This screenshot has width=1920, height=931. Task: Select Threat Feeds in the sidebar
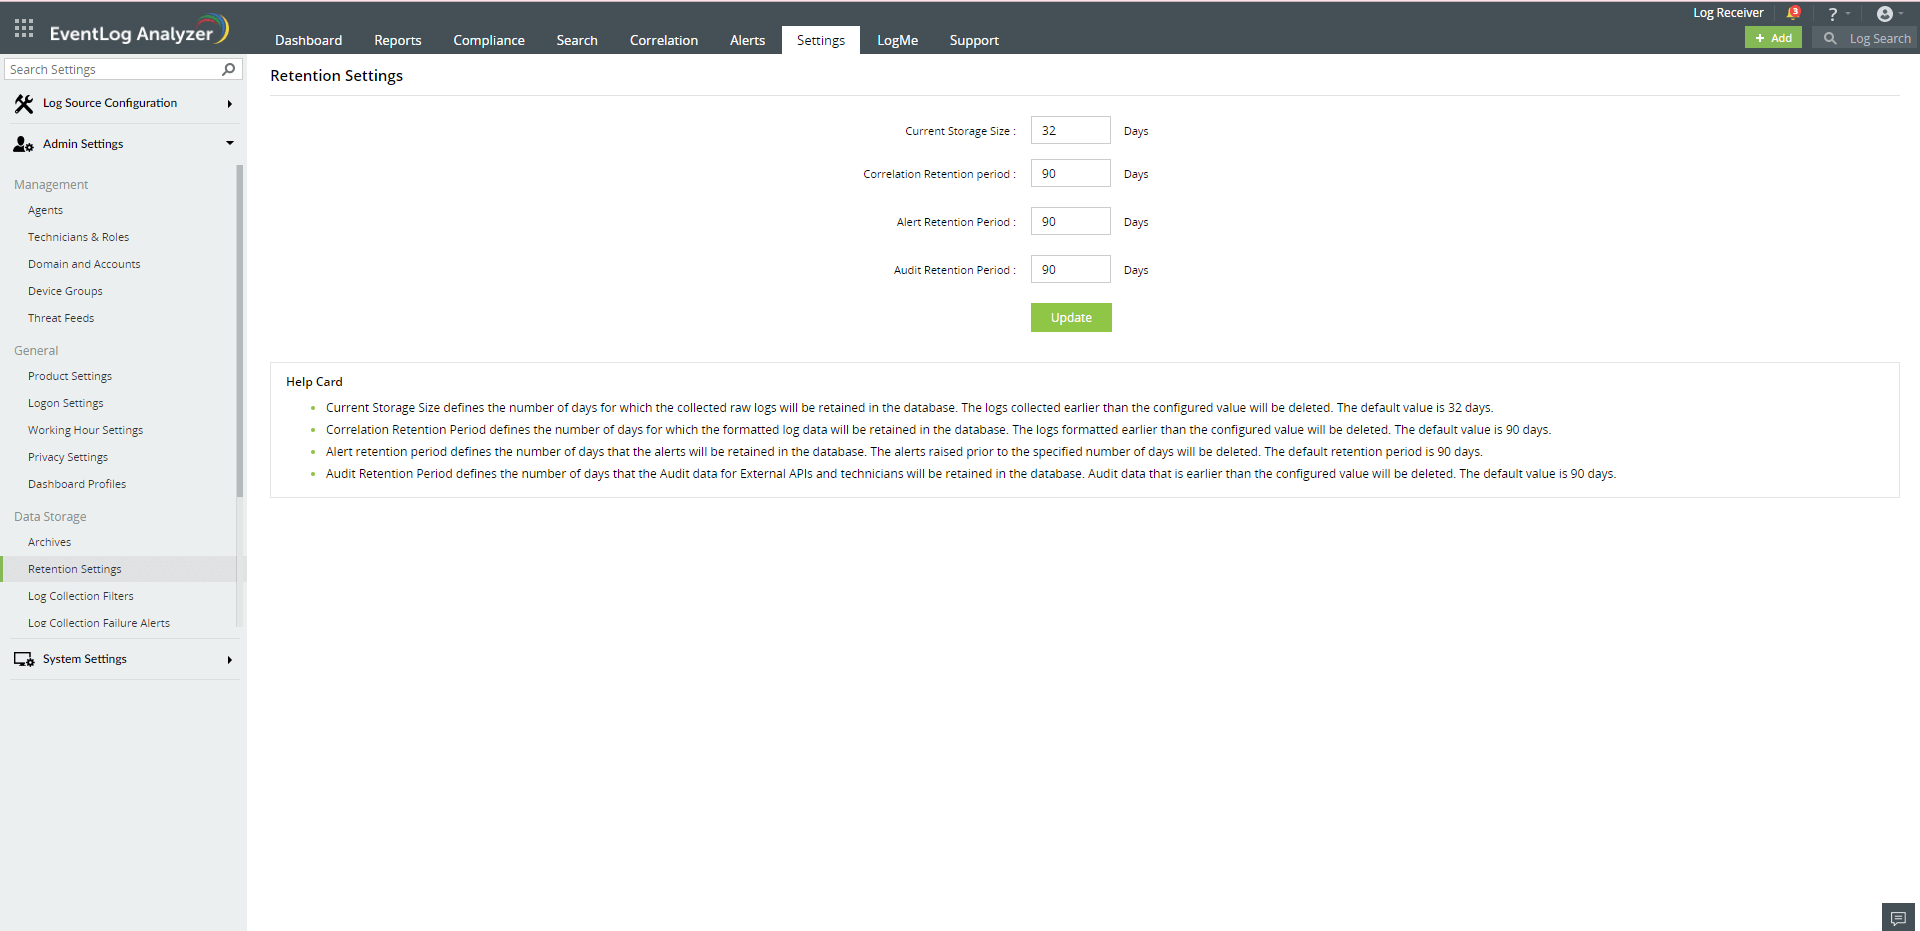click(61, 317)
